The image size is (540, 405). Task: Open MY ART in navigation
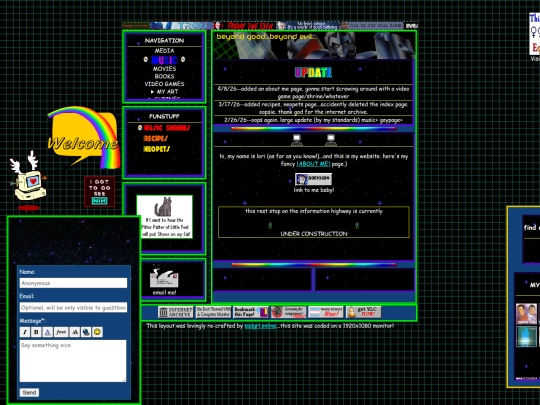click(167, 92)
